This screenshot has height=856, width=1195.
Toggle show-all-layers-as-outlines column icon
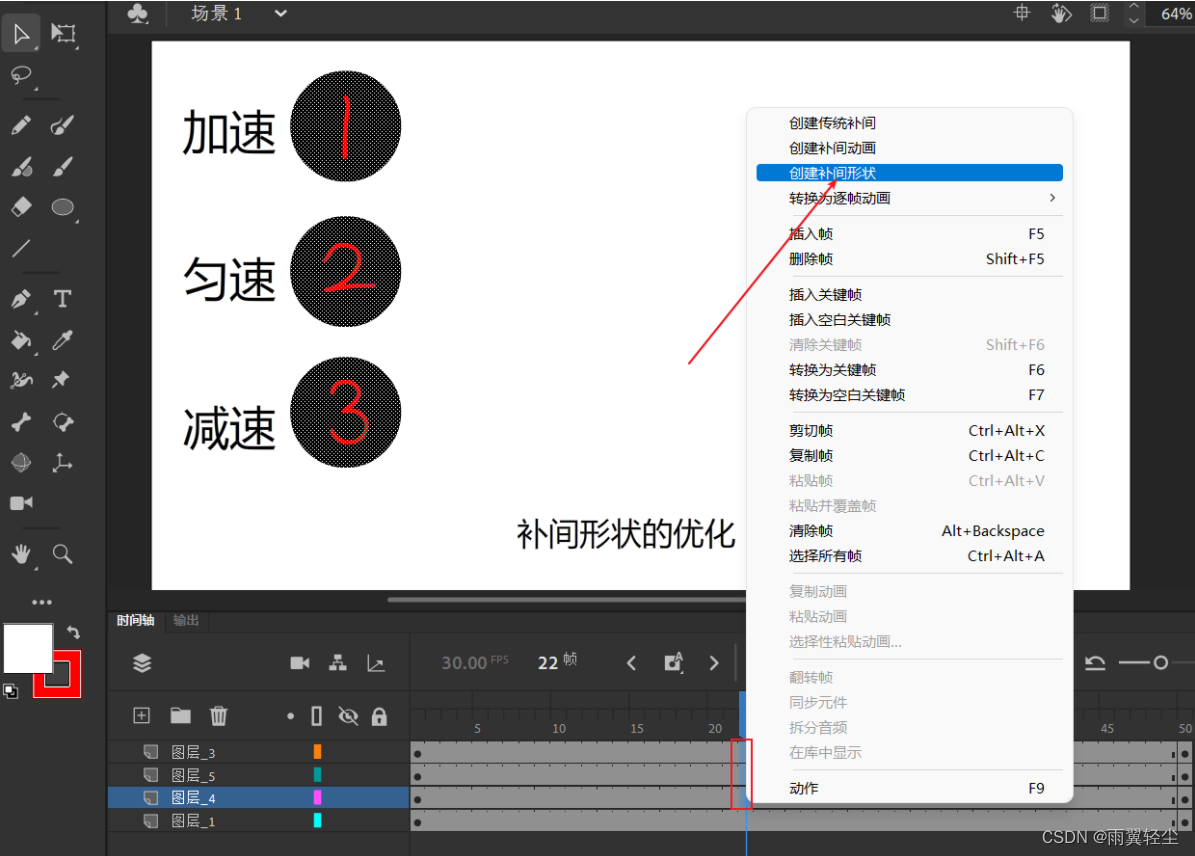pos(316,716)
